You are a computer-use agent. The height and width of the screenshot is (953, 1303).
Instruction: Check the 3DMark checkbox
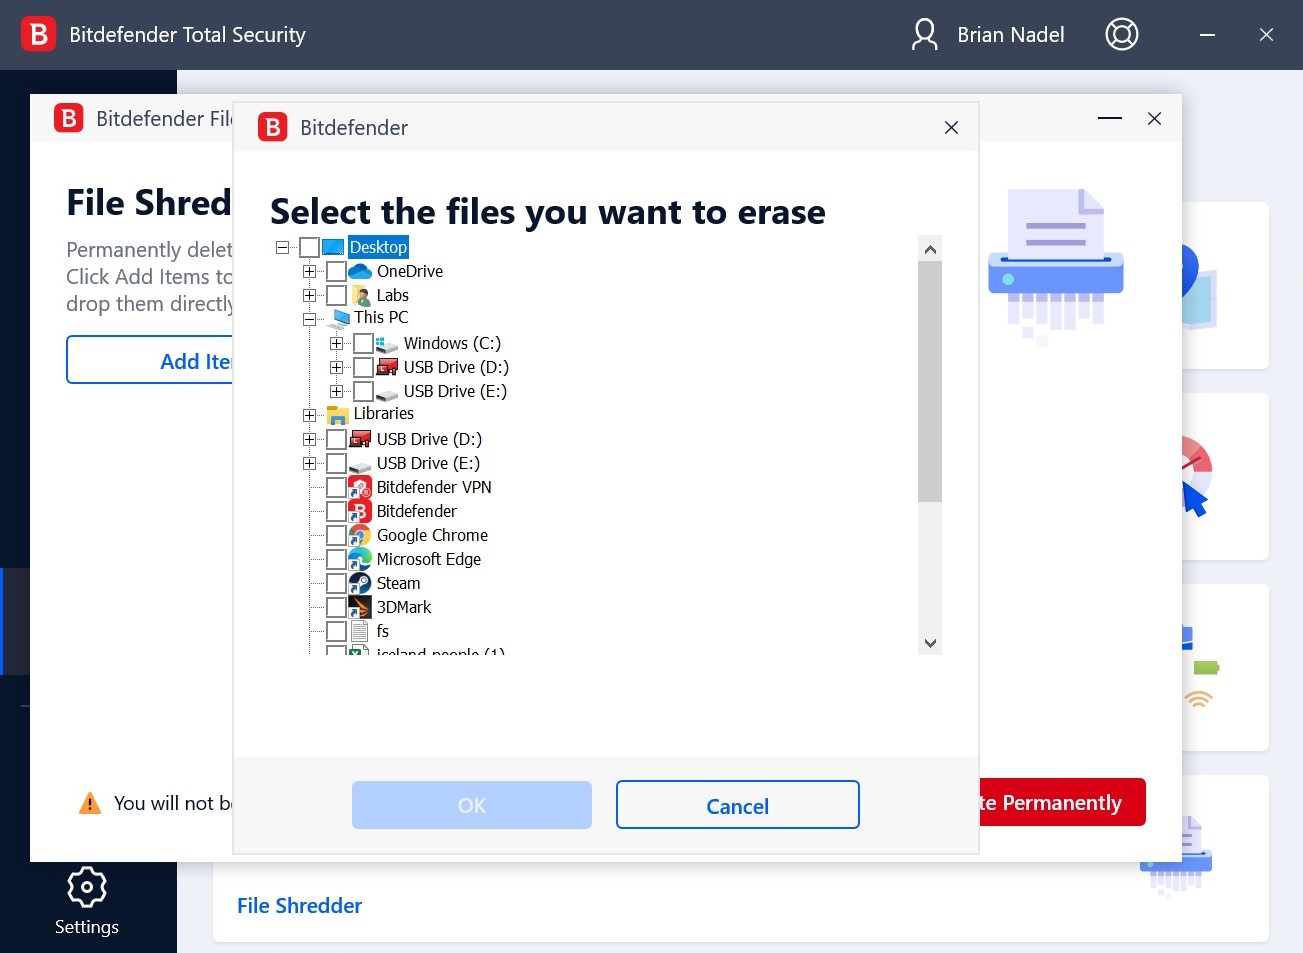(x=336, y=607)
